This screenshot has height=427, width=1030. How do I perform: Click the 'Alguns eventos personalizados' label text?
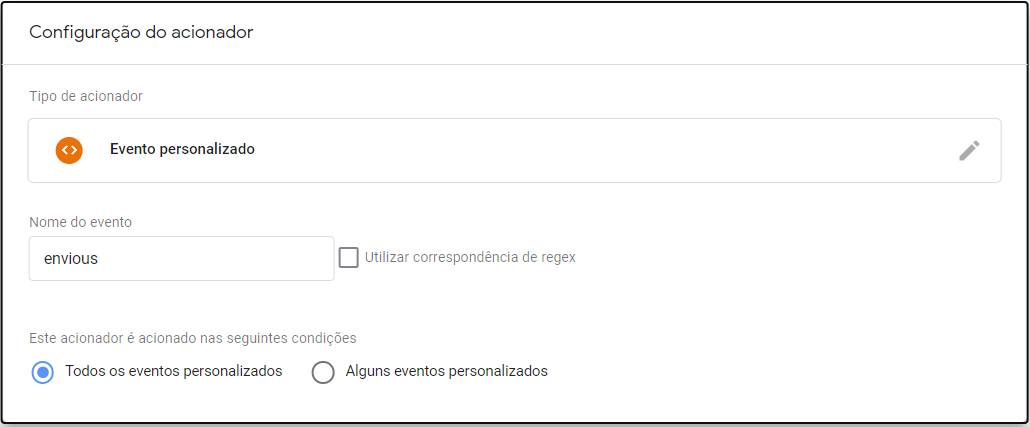point(446,371)
